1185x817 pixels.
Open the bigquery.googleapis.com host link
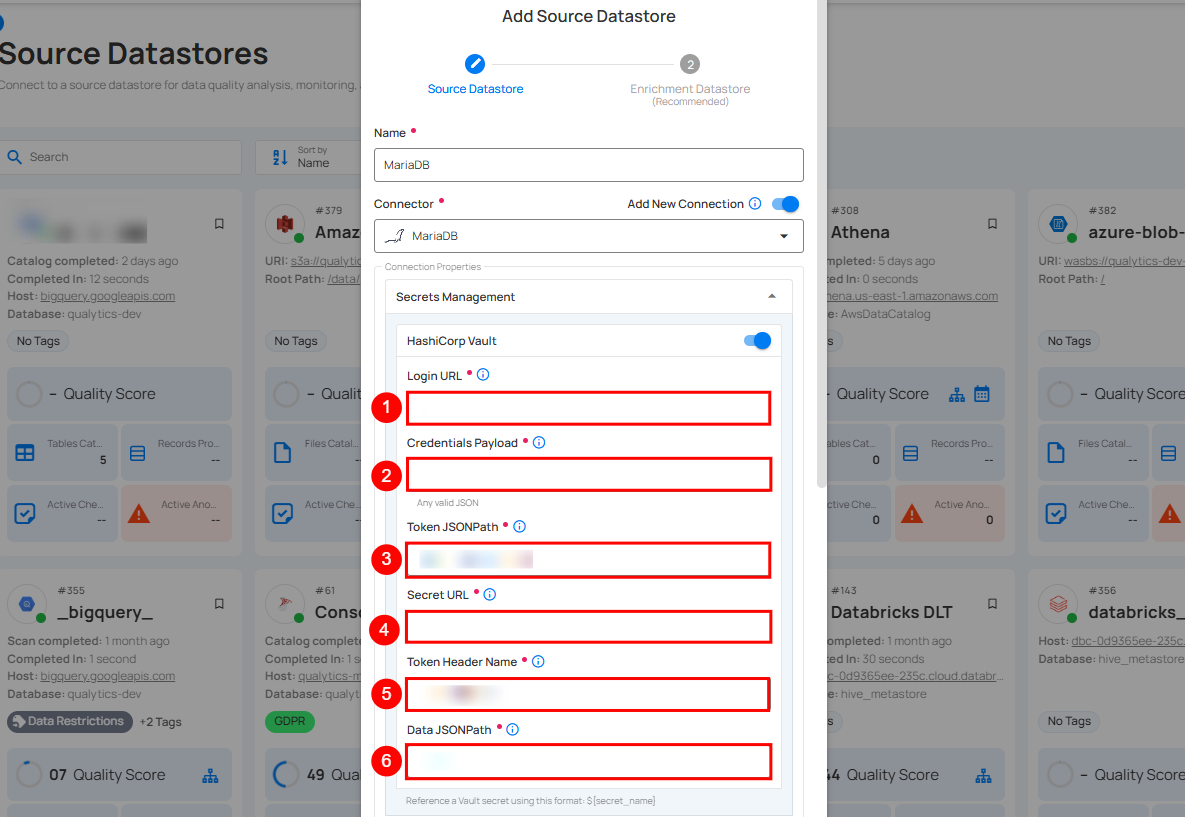click(108, 296)
